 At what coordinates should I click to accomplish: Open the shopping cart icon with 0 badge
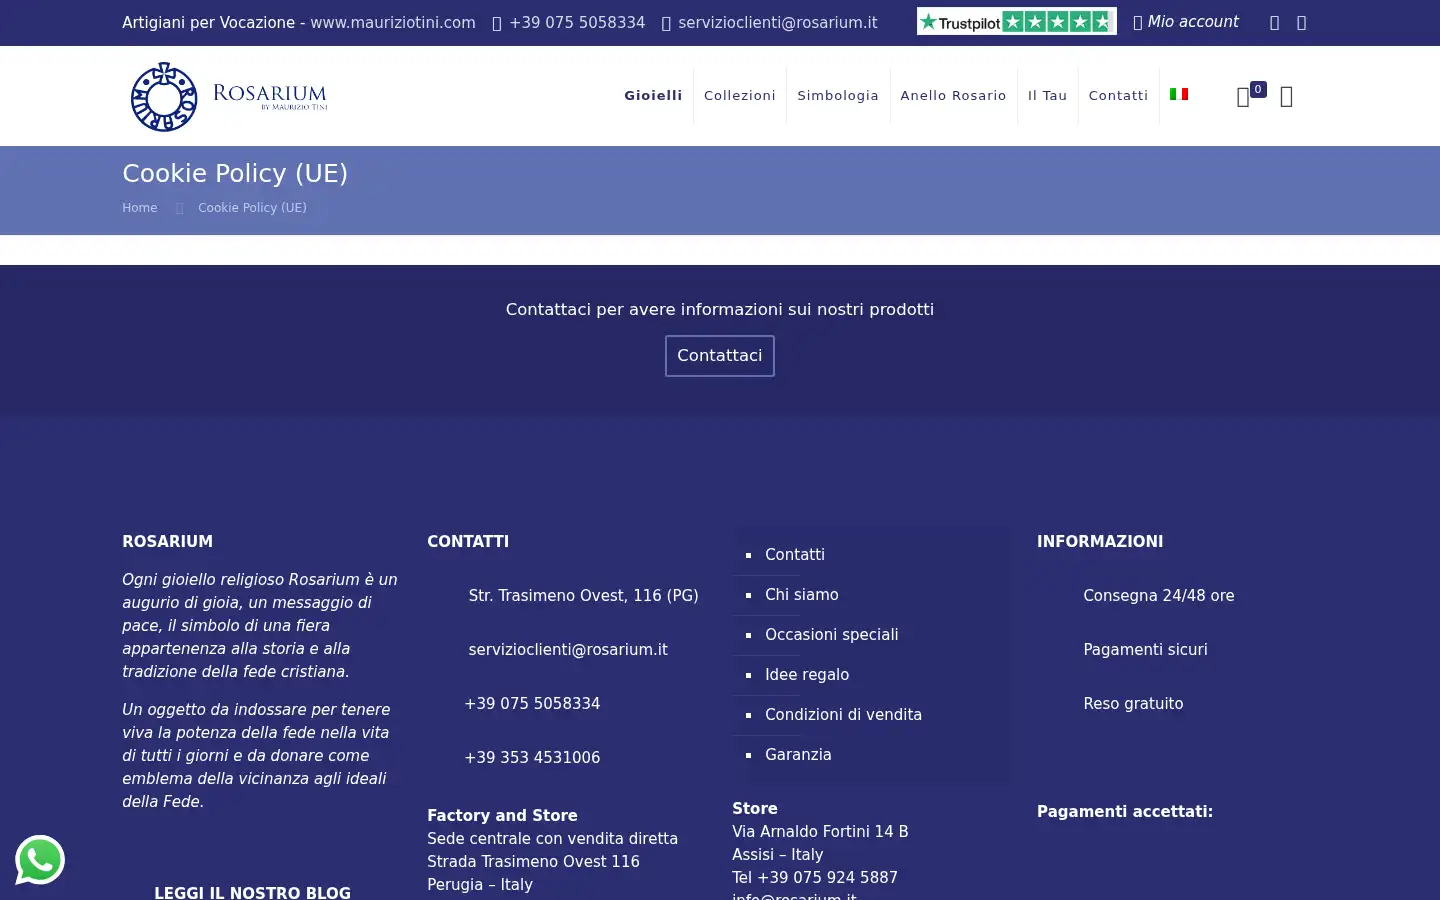click(1250, 96)
